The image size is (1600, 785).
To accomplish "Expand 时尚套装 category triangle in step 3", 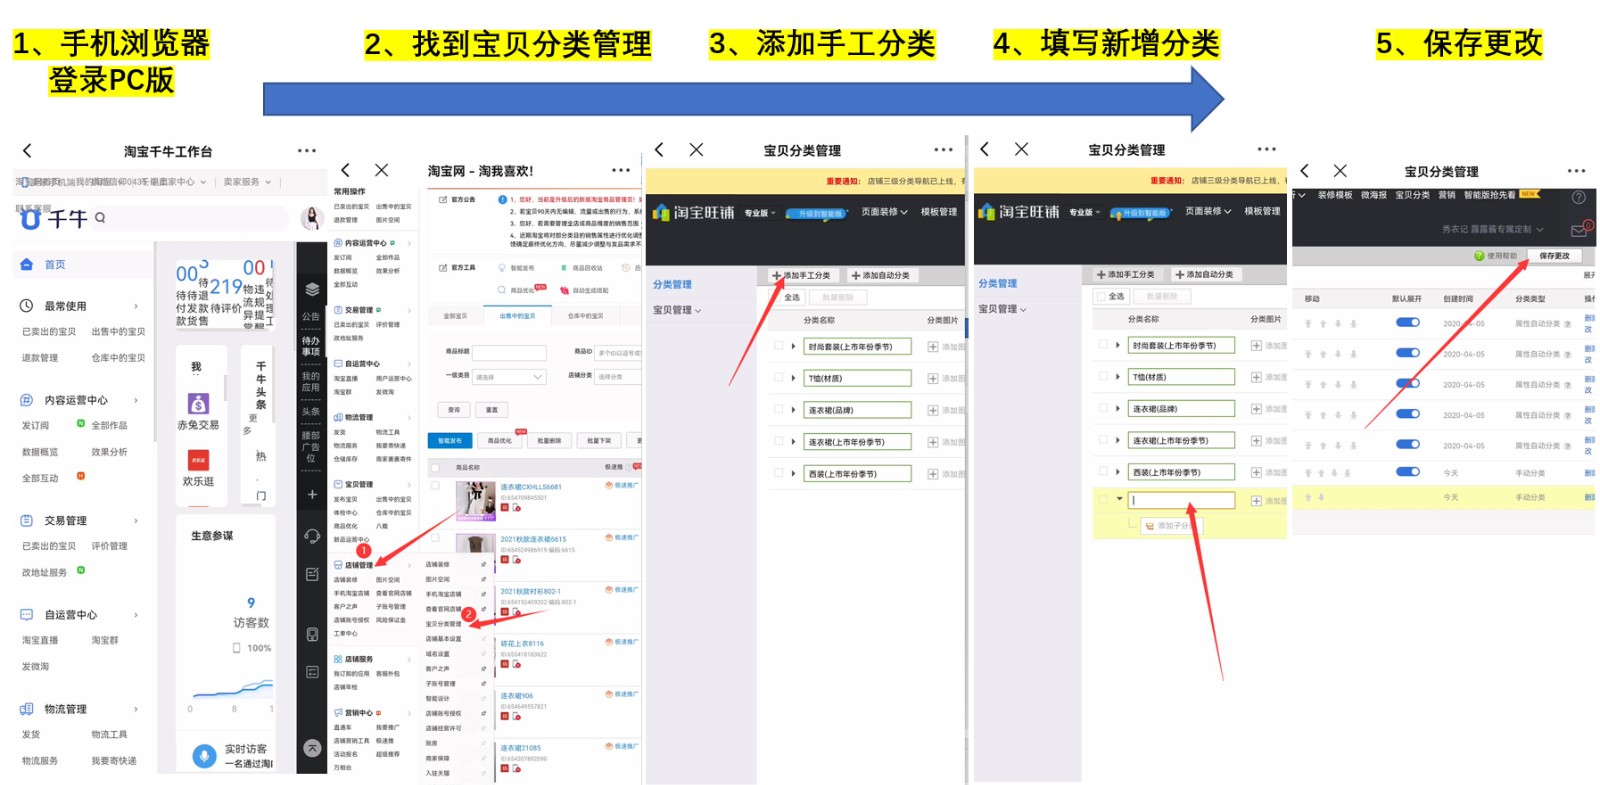I will click(x=794, y=347).
